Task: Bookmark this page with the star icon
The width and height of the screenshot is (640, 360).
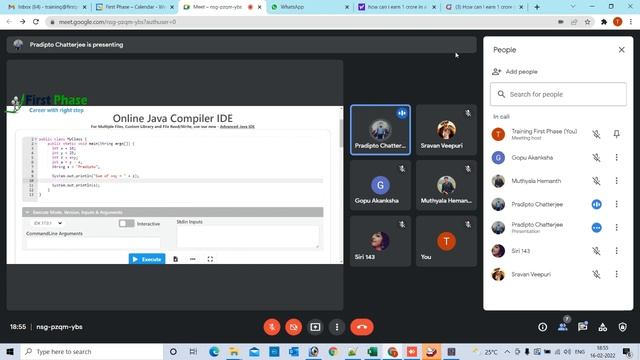Action: click(587, 22)
